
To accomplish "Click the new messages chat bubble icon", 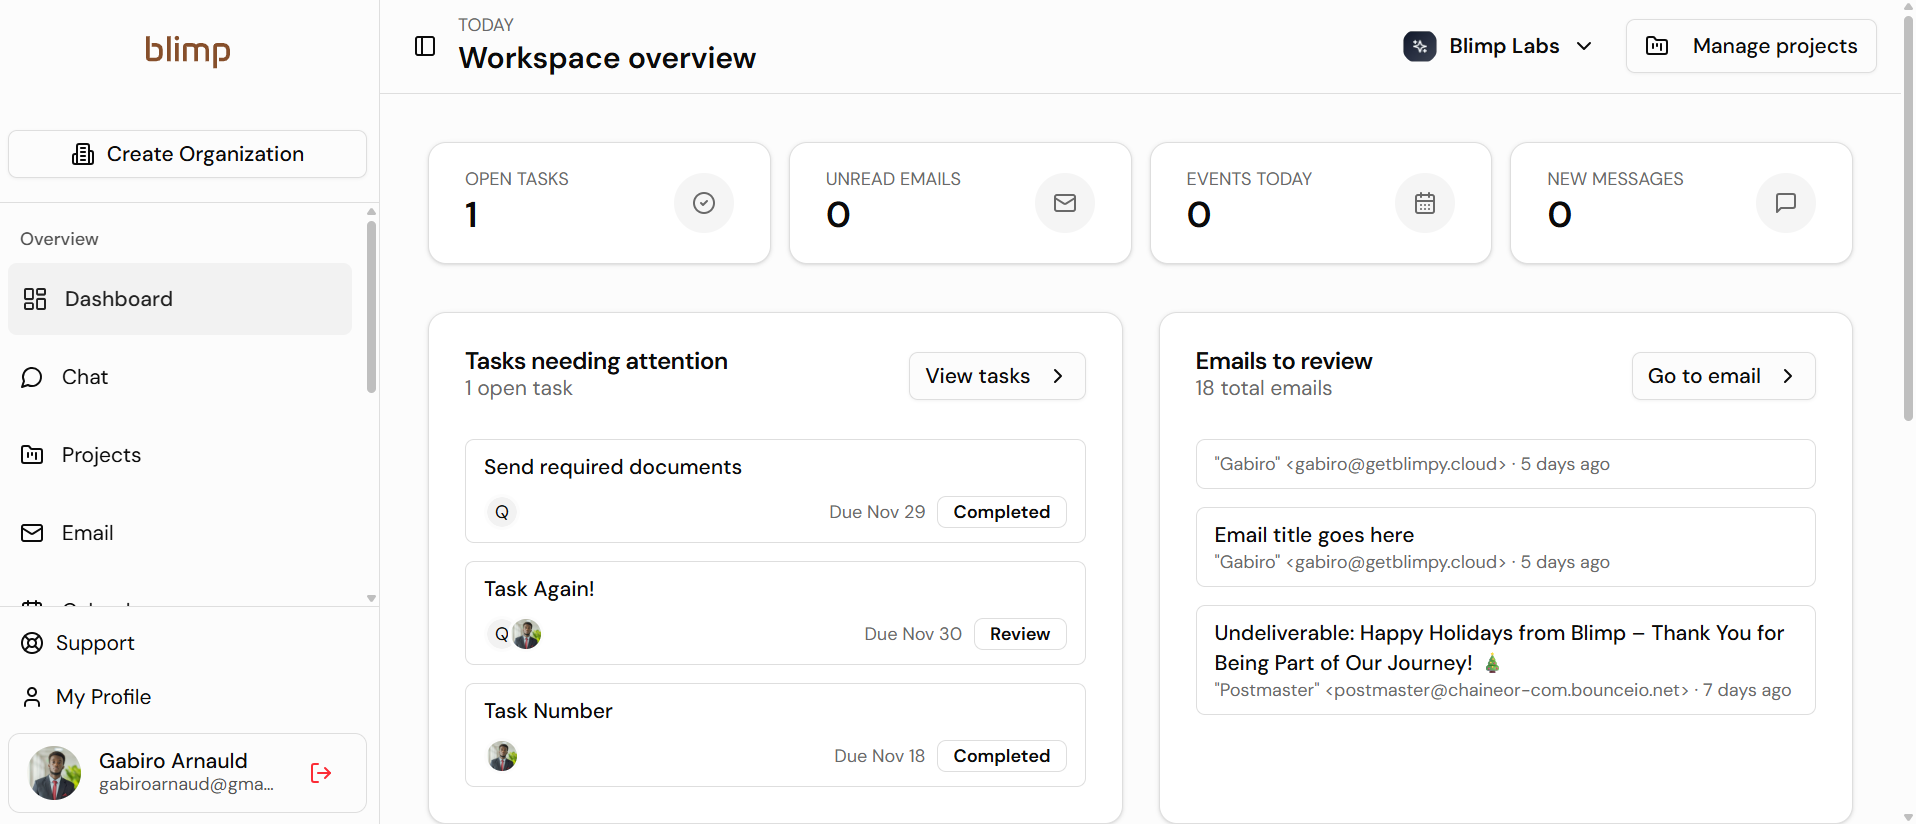I will coord(1786,203).
